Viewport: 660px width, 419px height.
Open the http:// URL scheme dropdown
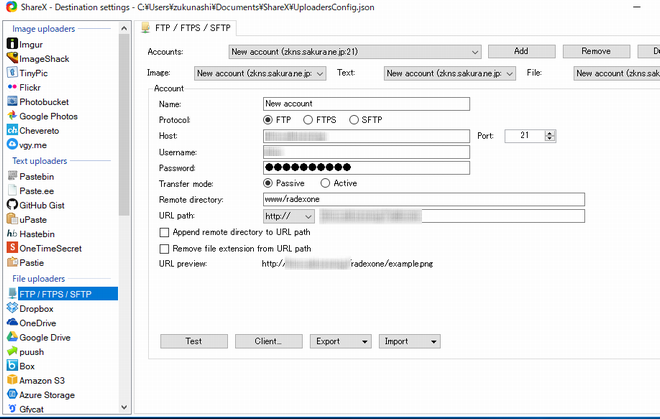pos(289,216)
